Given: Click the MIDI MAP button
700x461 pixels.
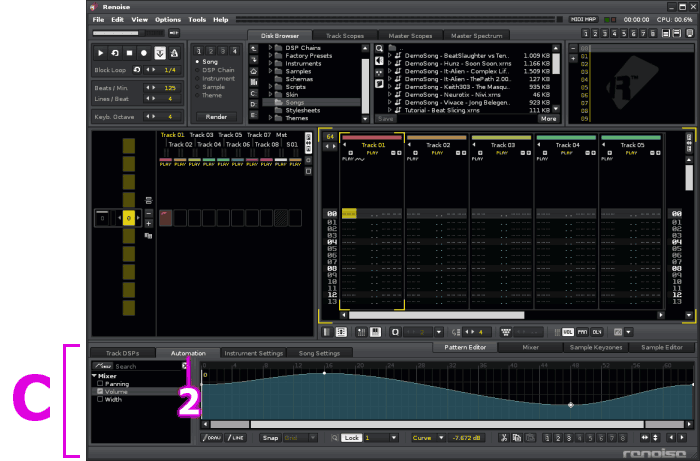Looking at the screenshot, I should click(x=583, y=20).
